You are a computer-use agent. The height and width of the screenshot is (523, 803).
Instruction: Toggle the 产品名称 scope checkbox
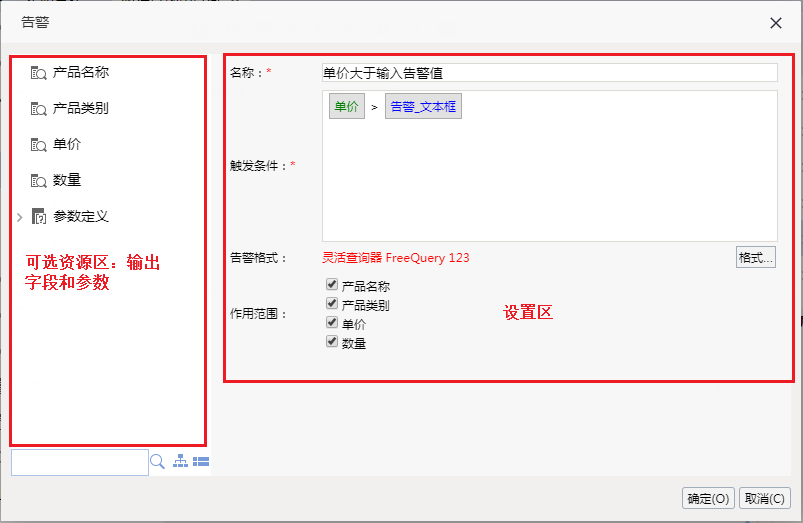point(332,284)
